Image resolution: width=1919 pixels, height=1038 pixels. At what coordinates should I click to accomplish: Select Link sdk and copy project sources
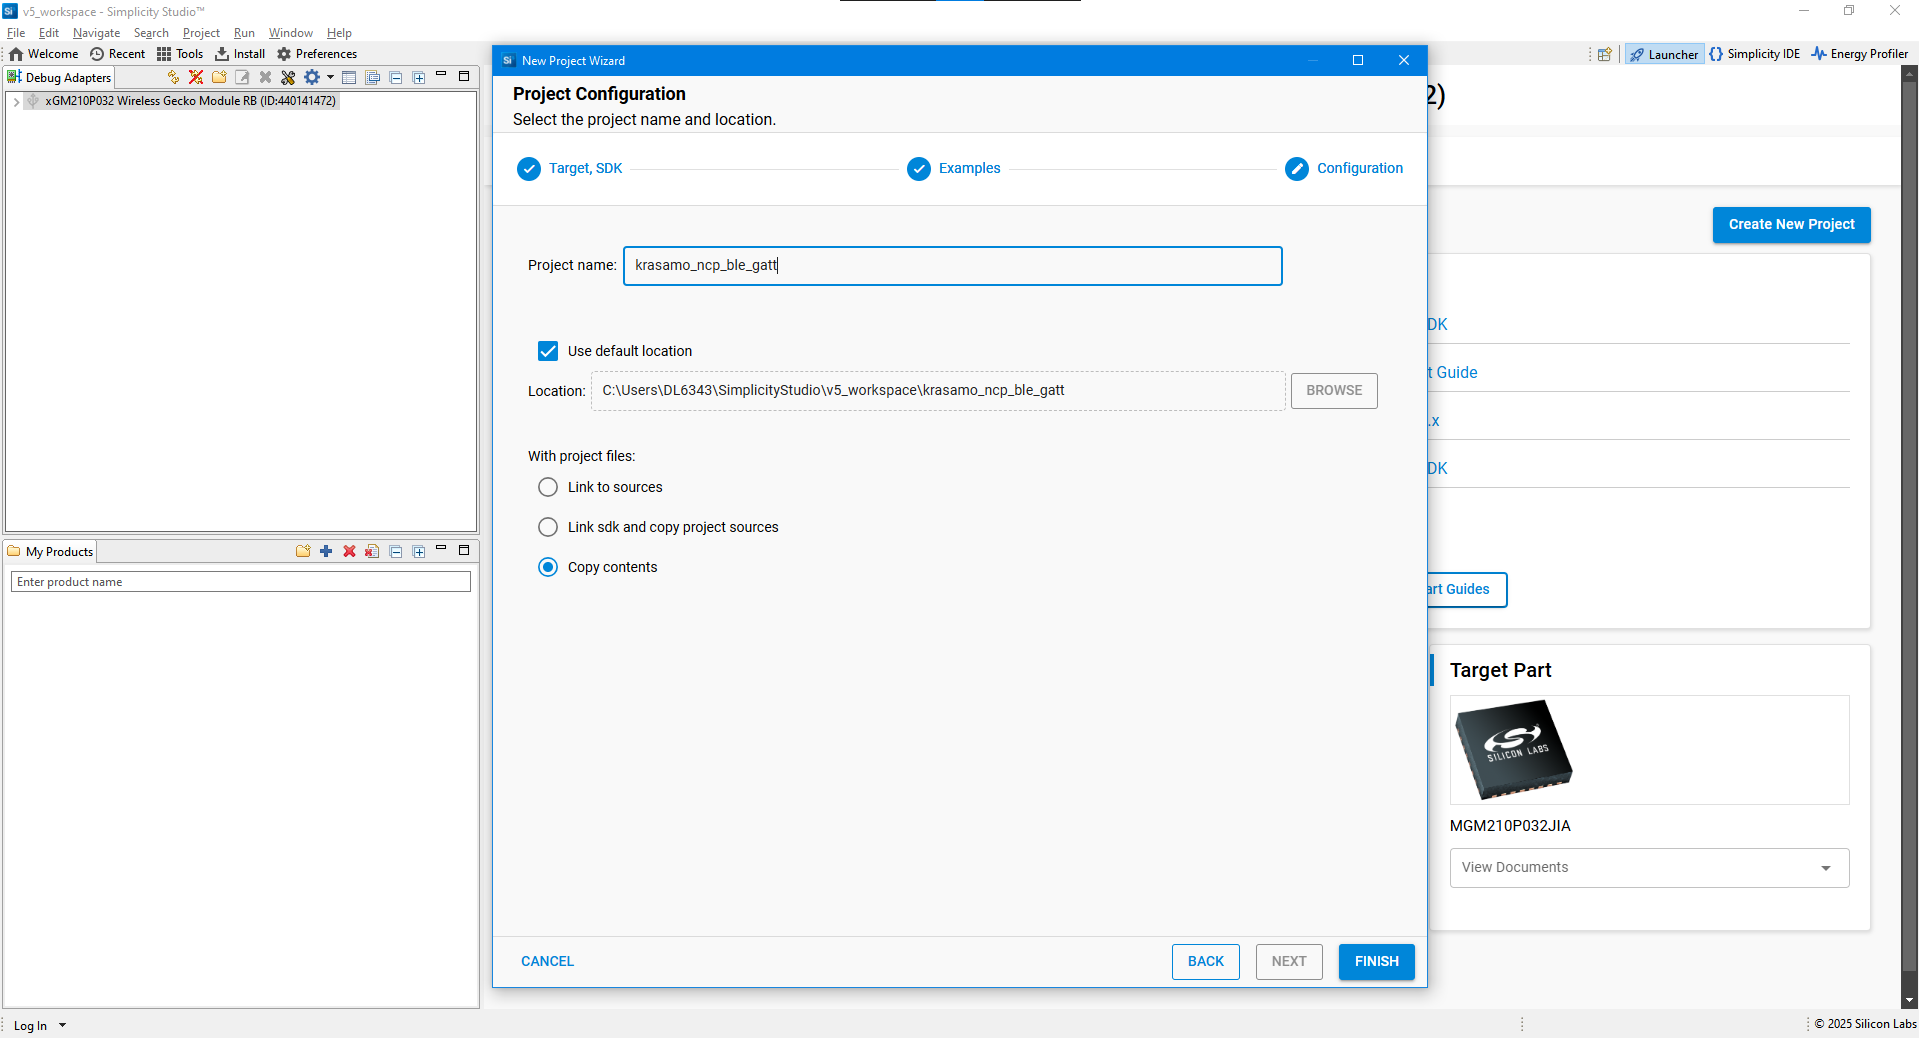pos(548,527)
